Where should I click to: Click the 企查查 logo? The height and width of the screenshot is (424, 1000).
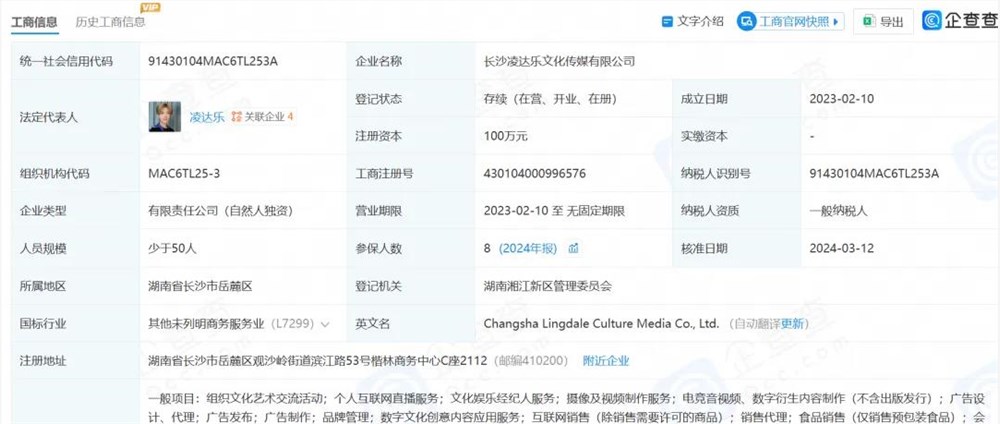coord(958,21)
